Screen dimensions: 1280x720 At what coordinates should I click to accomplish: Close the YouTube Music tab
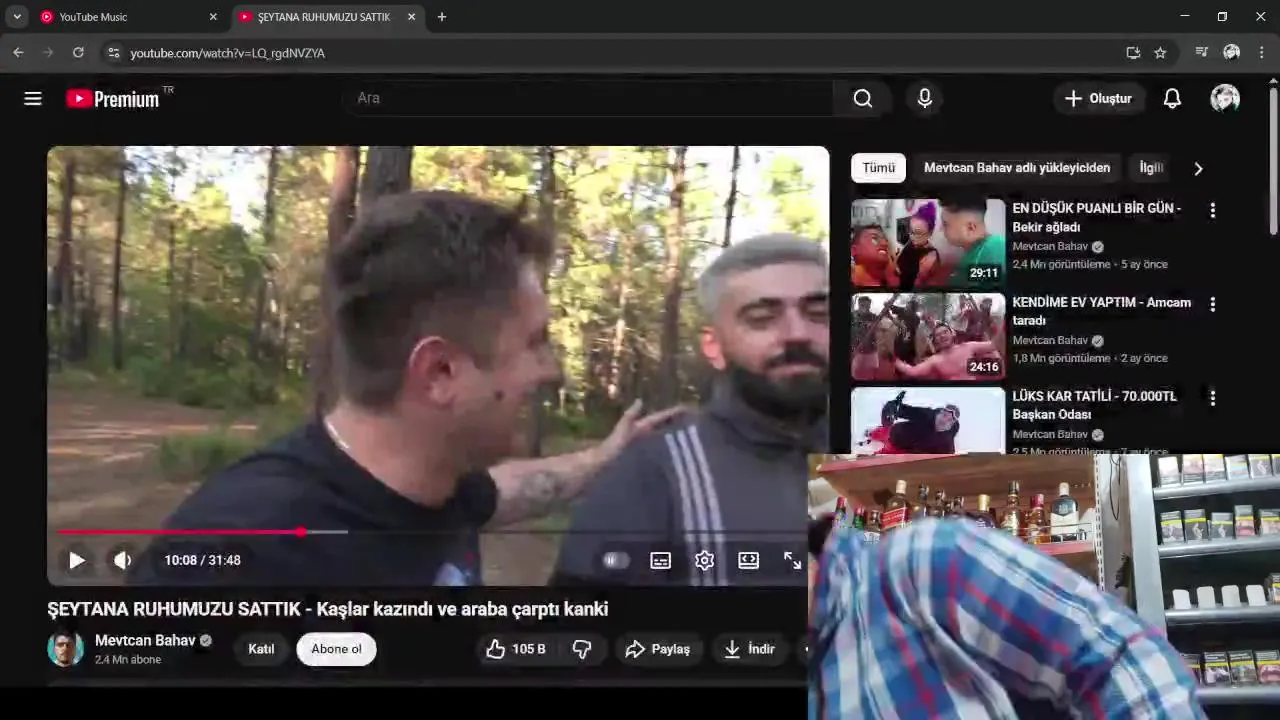tap(213, 17)
